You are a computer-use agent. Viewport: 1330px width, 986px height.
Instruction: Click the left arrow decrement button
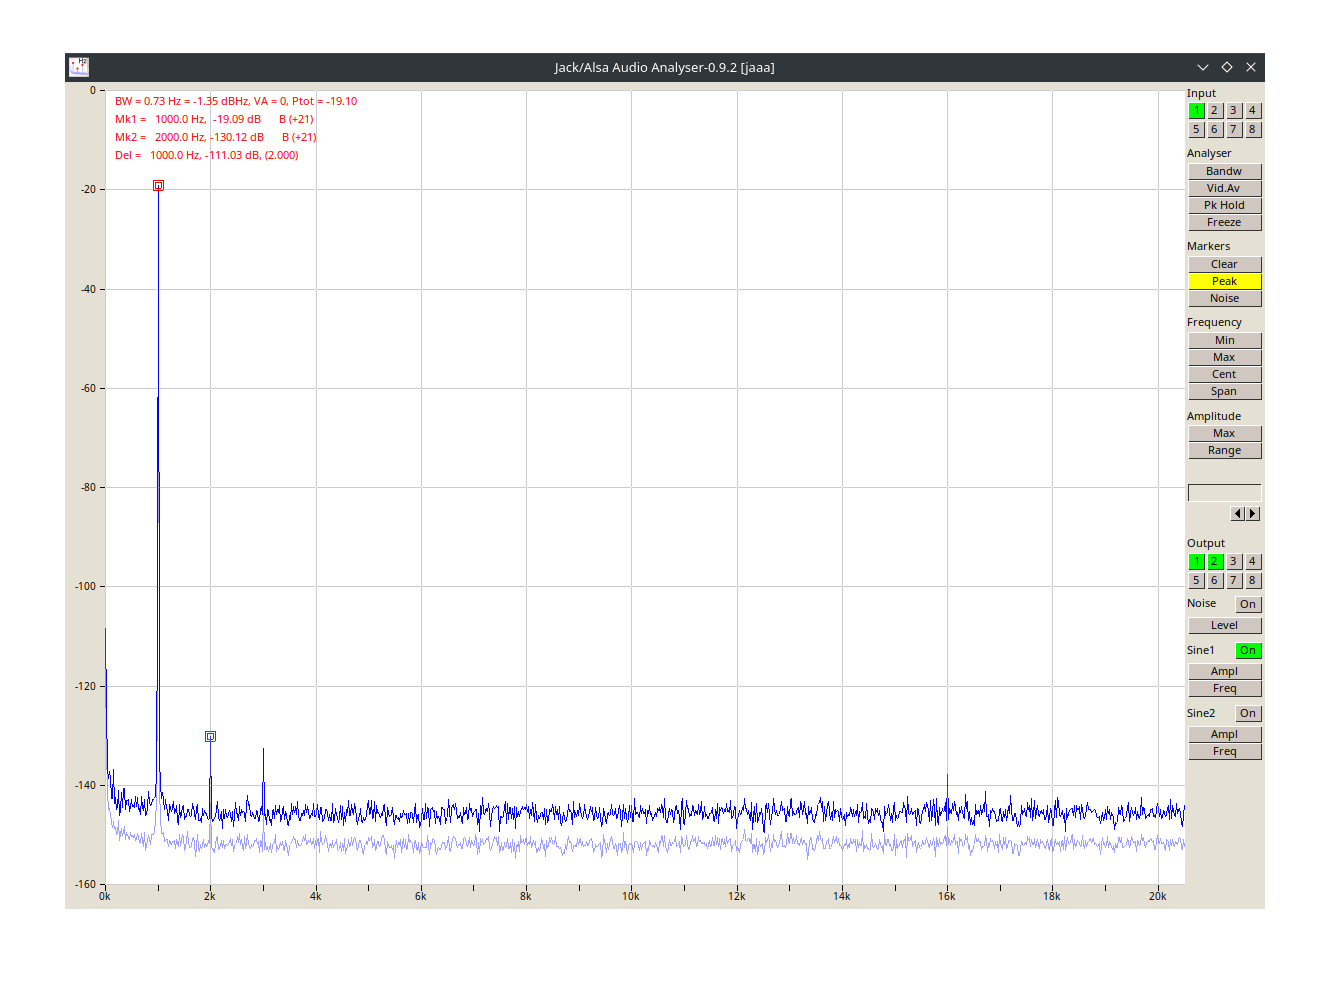click(1237, 514)
